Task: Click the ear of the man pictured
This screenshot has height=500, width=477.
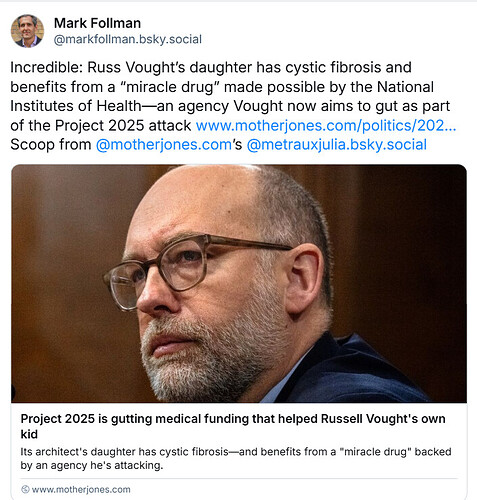Action: (x=303, y=278)
